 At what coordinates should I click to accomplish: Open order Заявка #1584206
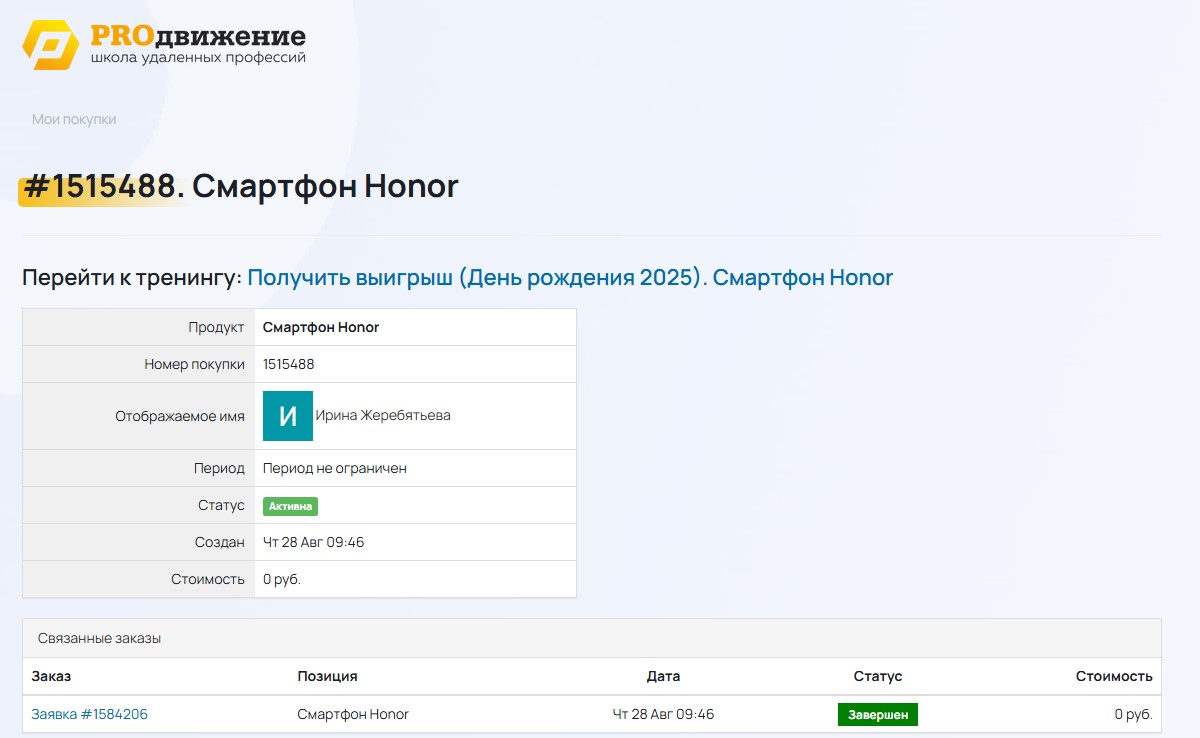[89, 714]
